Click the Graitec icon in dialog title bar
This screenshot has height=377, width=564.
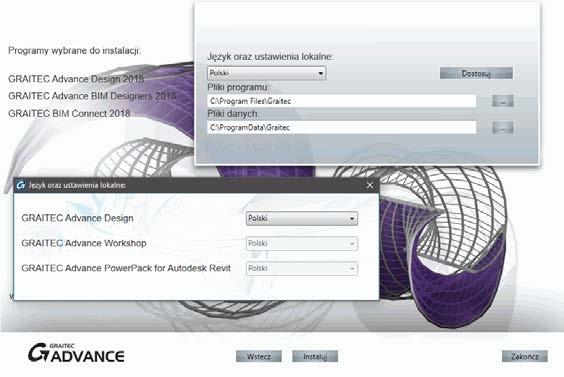(x=21, y=185)
